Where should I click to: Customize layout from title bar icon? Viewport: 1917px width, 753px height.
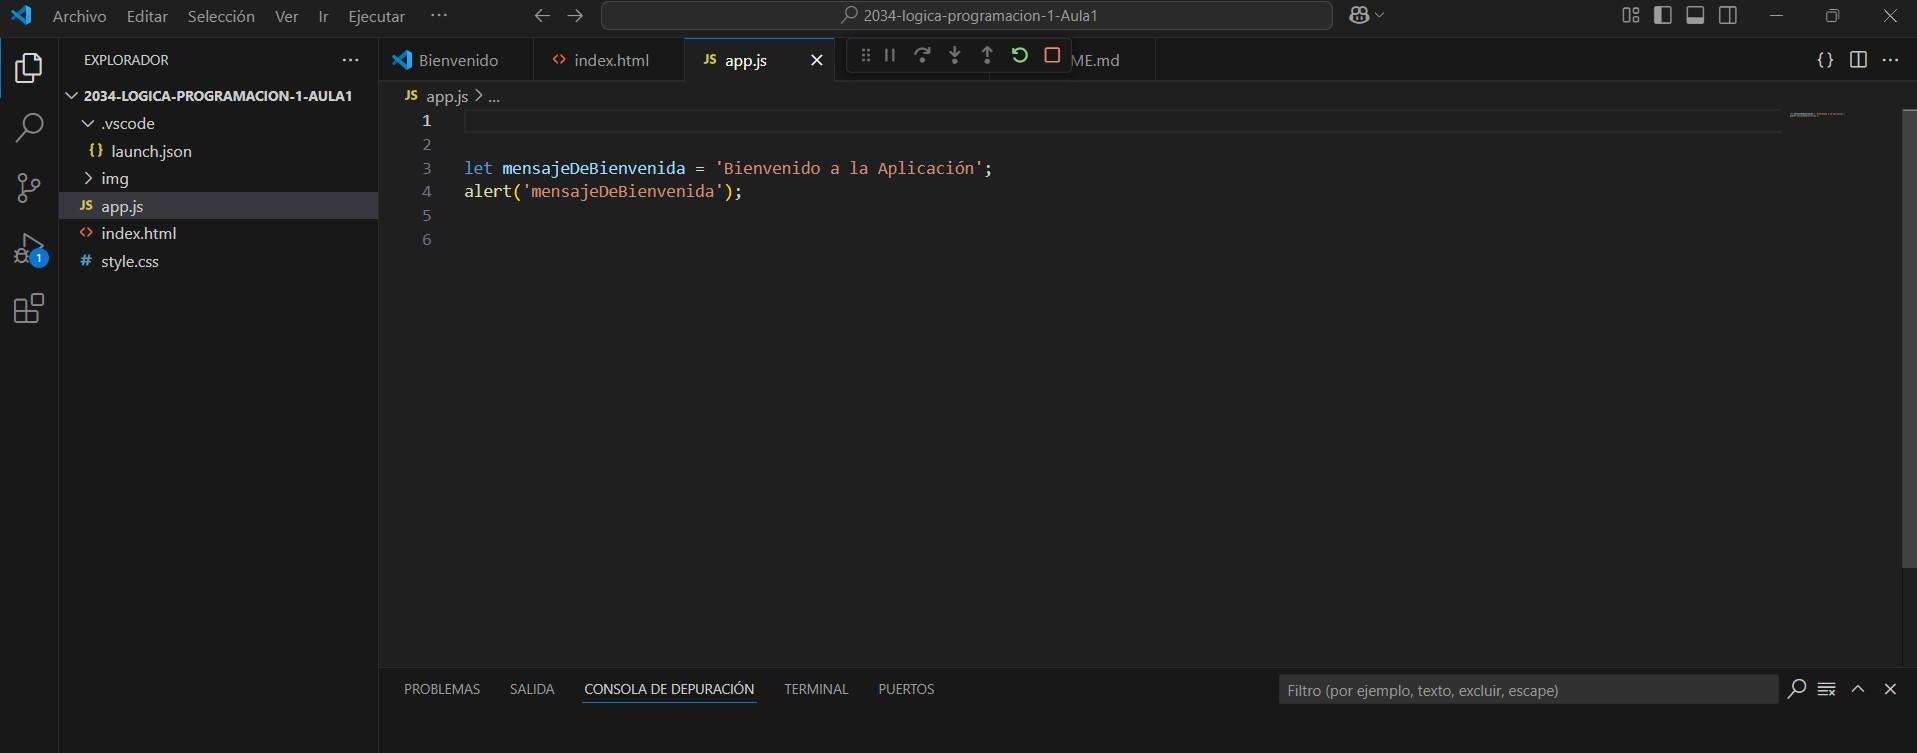pyautogui.click(x=1631, y=15)
